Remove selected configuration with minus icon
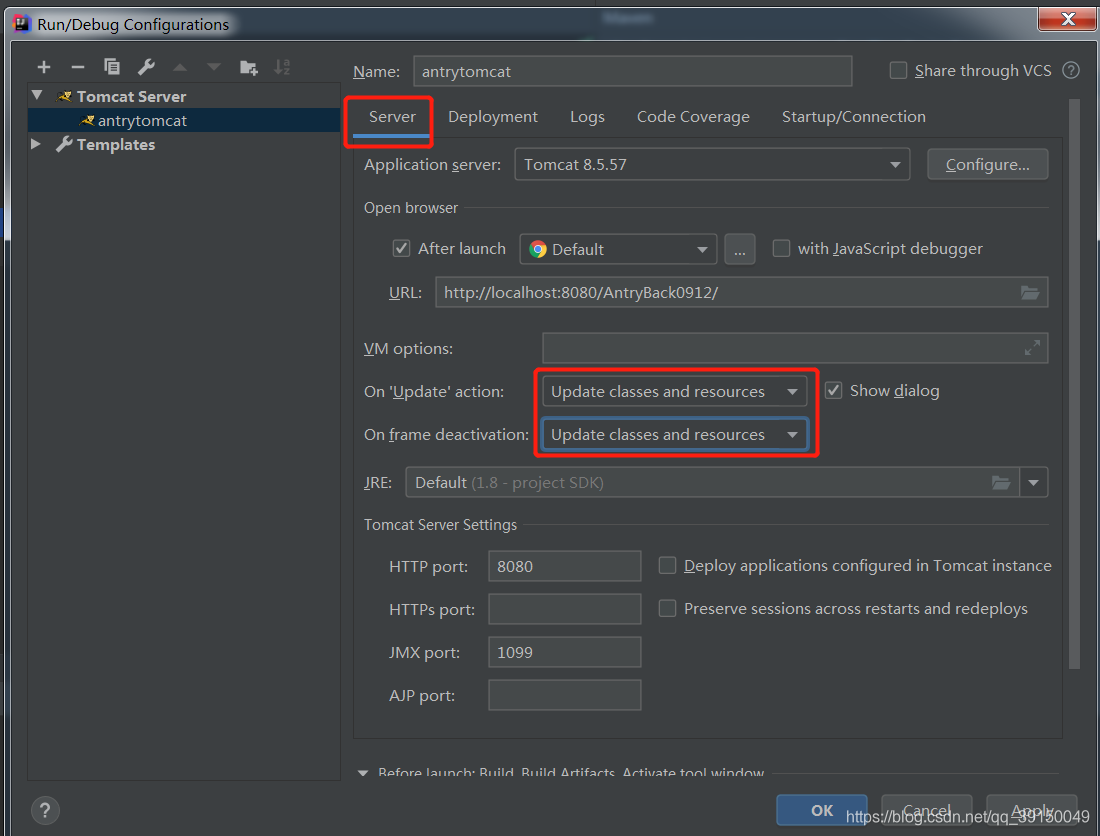1100x836 pixels. (78, 67)
